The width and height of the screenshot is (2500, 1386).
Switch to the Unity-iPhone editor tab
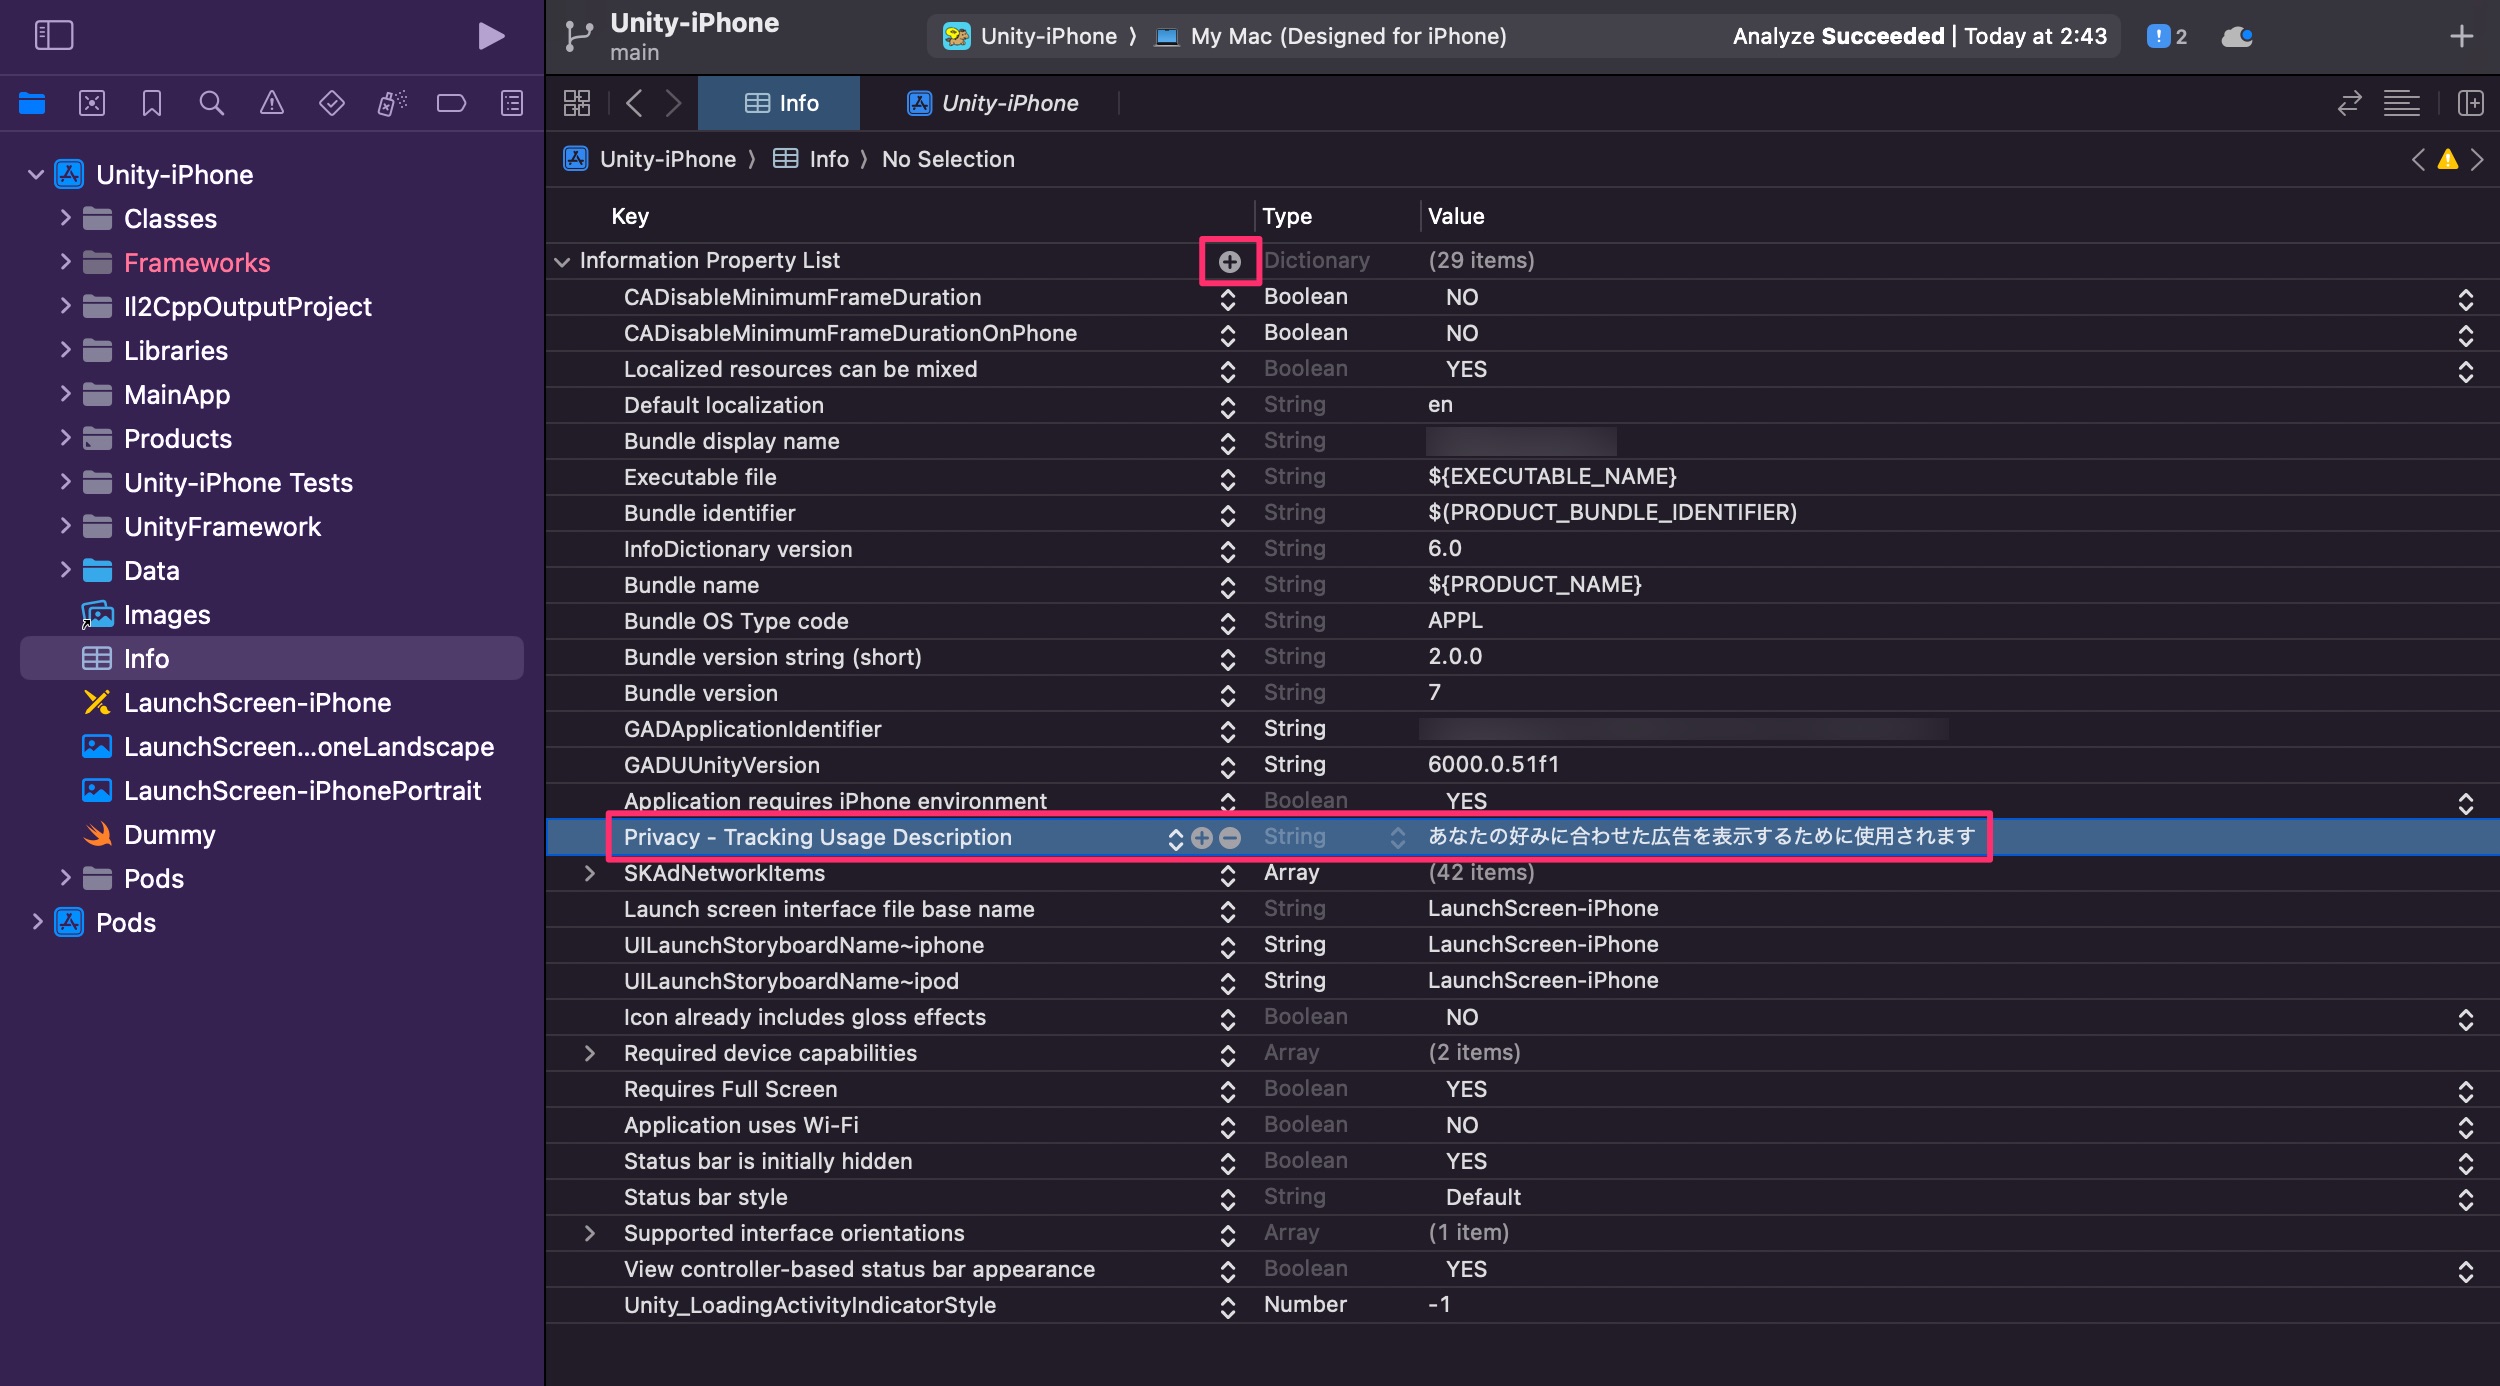pos(993,103)
